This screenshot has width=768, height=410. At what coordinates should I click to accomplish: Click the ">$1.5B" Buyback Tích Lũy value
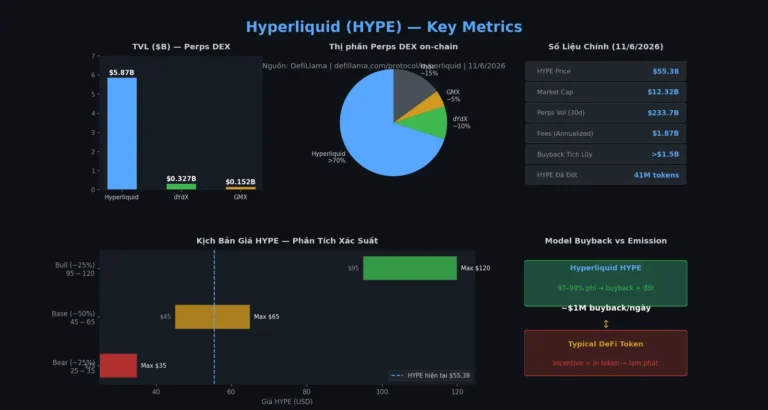coord(665,154)
